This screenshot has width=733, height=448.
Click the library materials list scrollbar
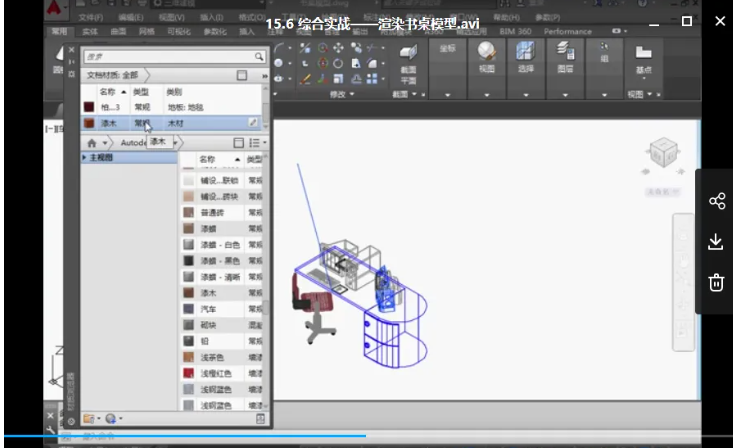266,307
